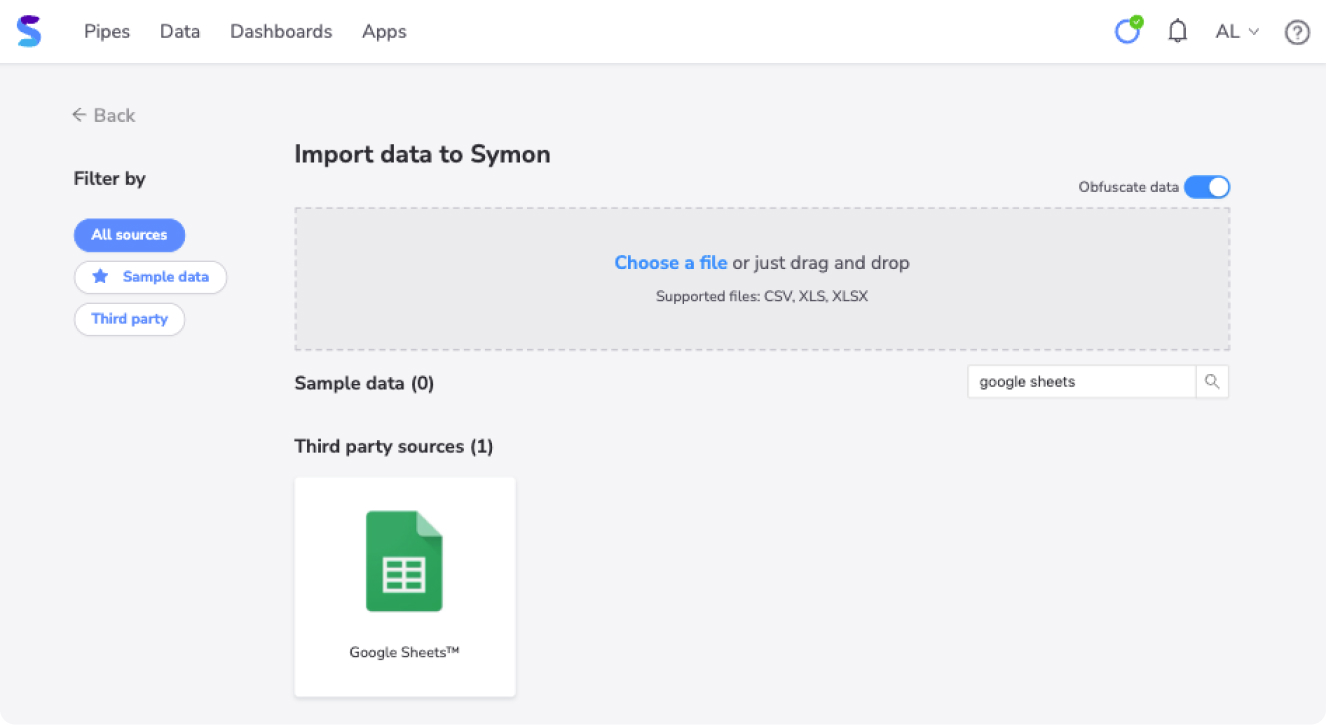
Task: Click the google sheets search field
Action: (x=1082, y=381)
